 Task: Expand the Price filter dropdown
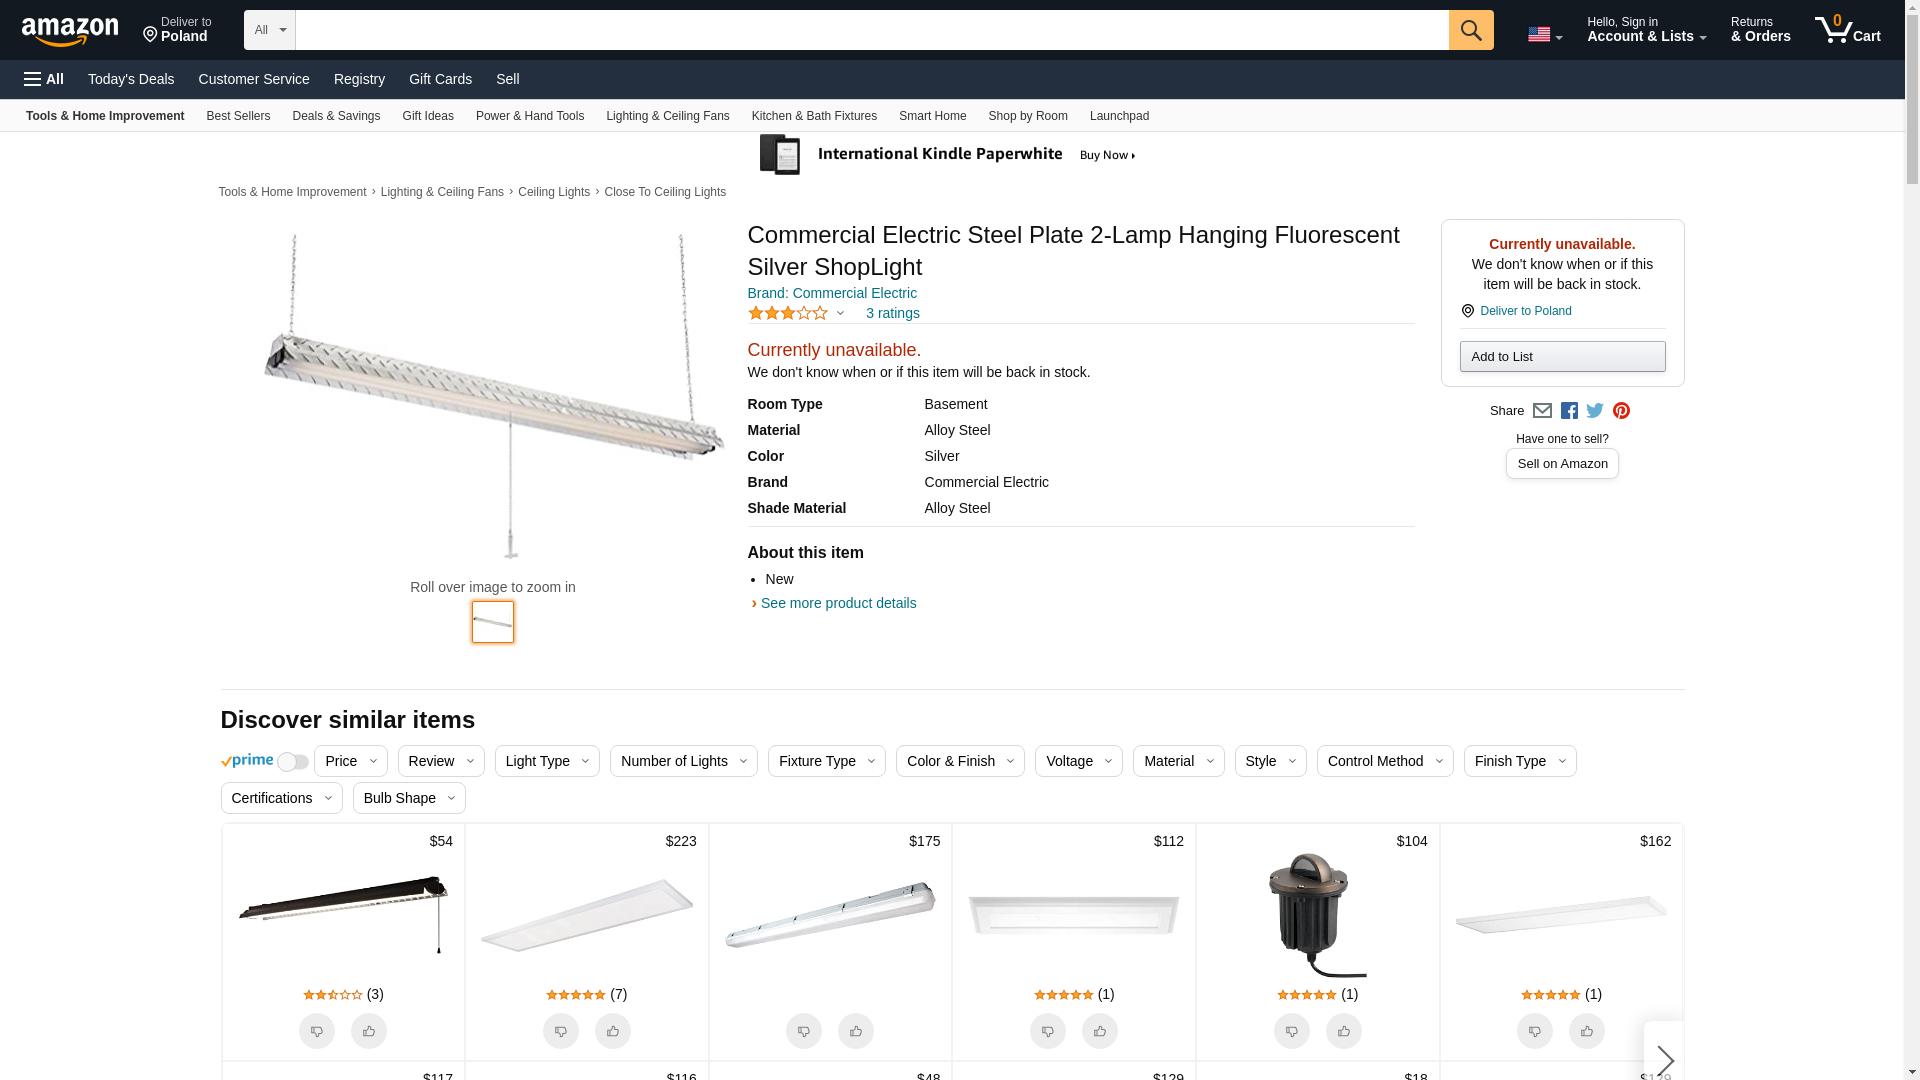pyautogui.click(x=351, y=761)
